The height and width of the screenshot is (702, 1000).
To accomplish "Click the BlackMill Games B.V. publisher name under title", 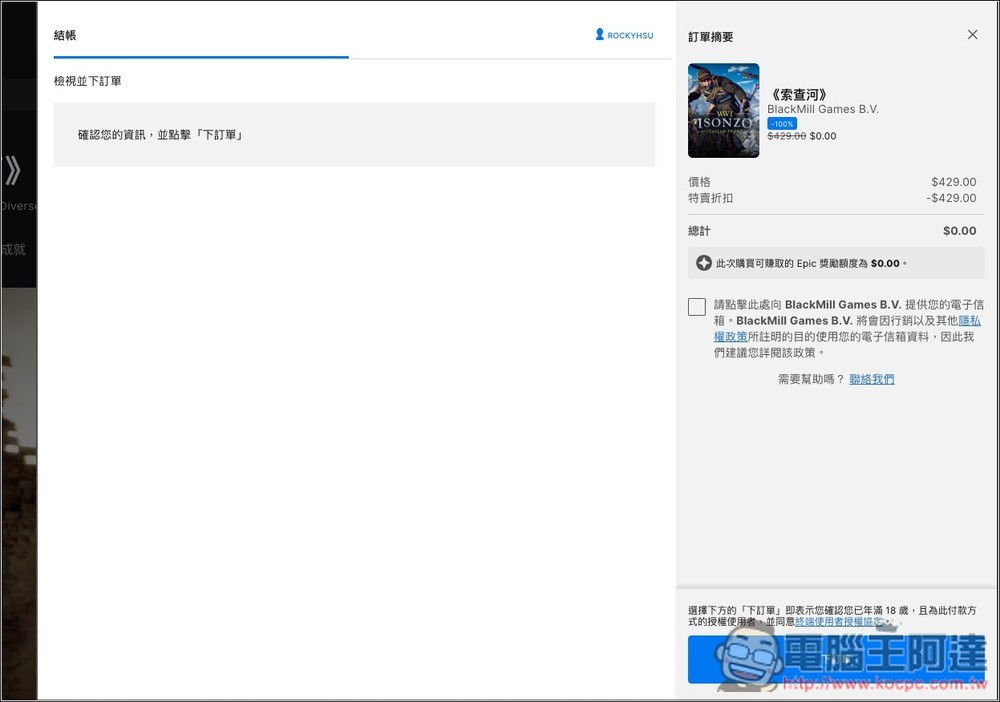I will [822, 109].
